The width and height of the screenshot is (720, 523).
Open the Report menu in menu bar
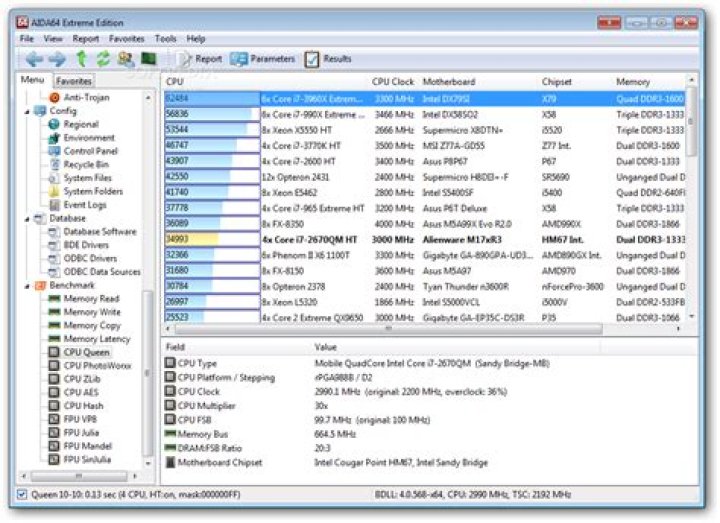coord(86,38)
